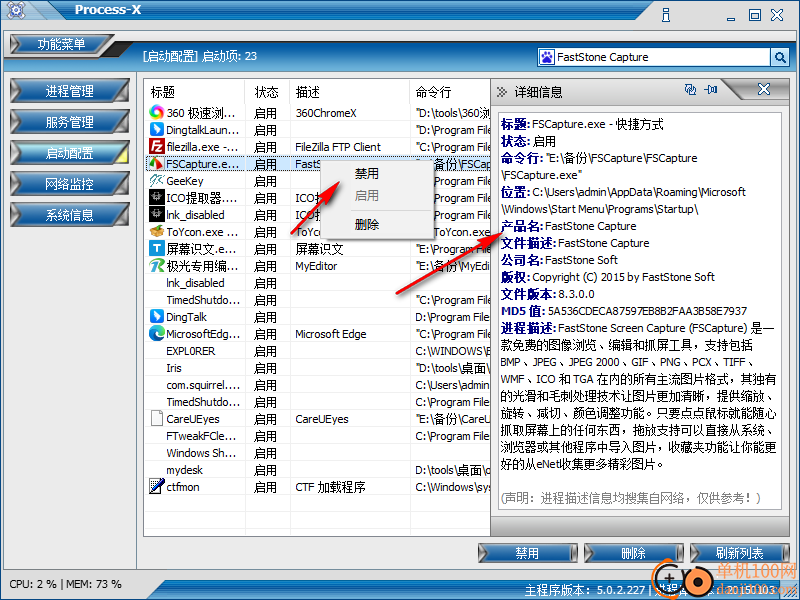Select the Windows Sh... startup row

click(317, 453)
